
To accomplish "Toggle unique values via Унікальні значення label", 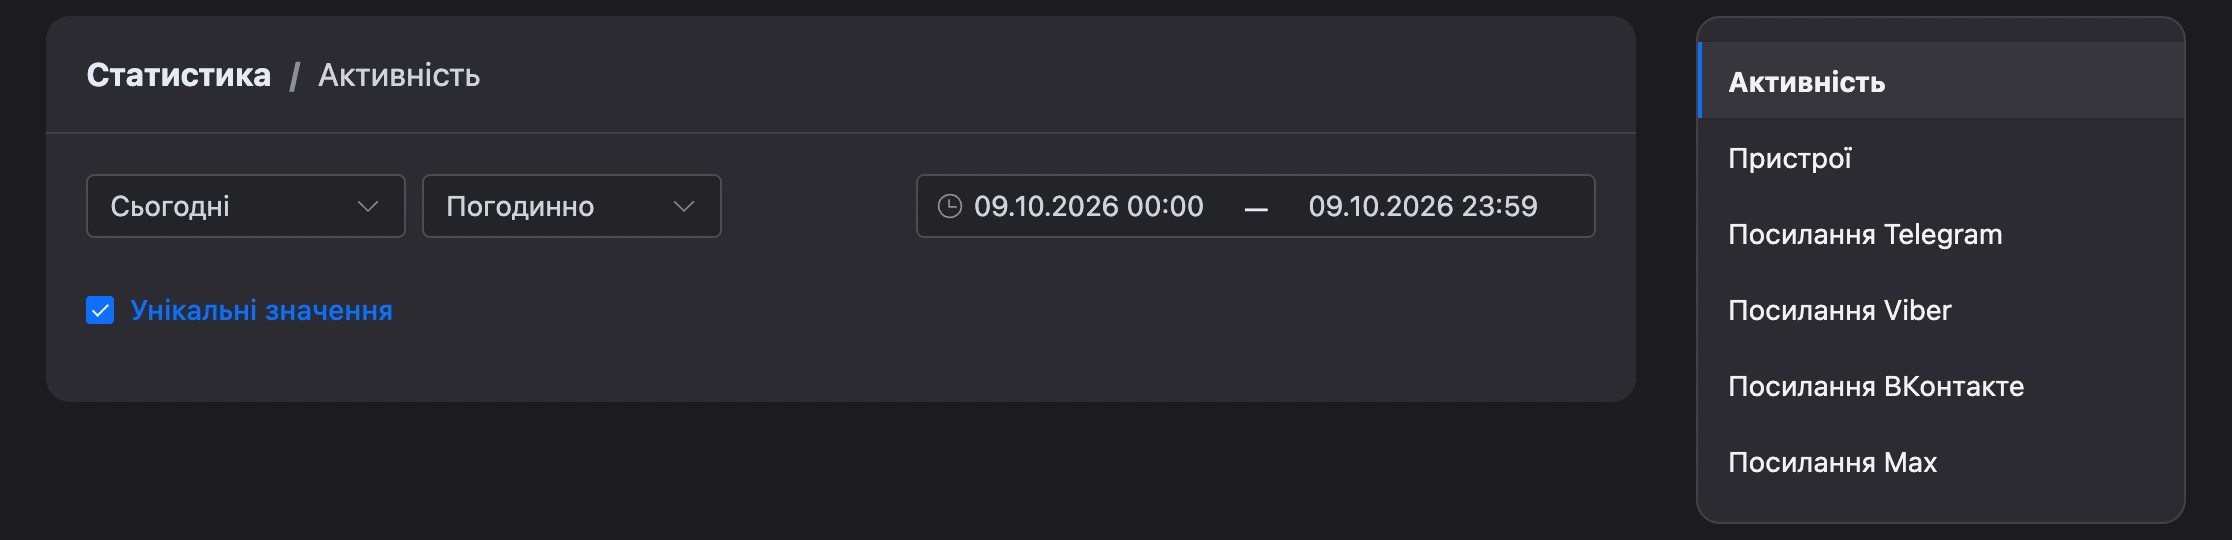I will (x=261, y=310).
